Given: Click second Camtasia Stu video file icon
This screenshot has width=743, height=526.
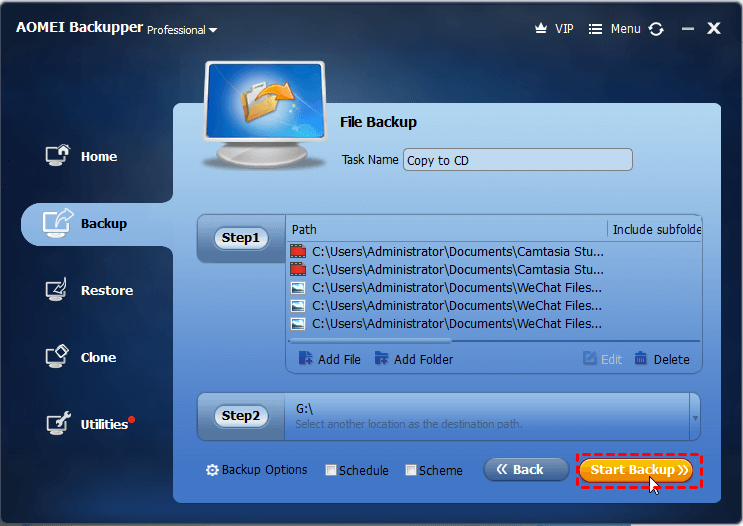Looking at the screenshot, I should (298, 269).
